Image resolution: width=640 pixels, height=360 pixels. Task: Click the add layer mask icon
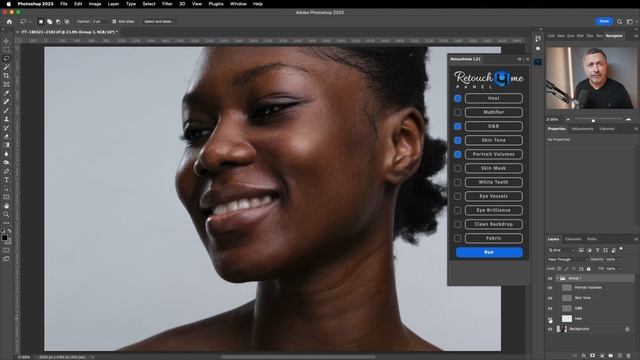pyautogui.click(x=593, y=356)
